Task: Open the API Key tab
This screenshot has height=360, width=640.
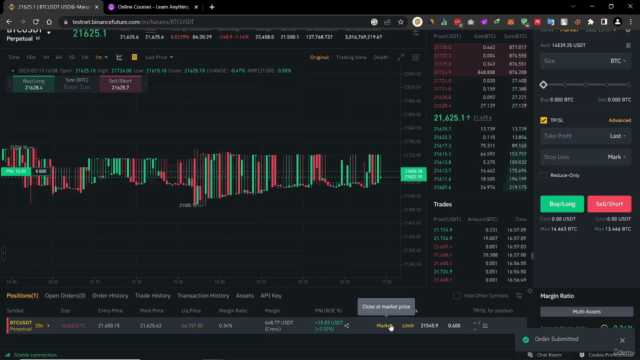Action: (271, 296)
